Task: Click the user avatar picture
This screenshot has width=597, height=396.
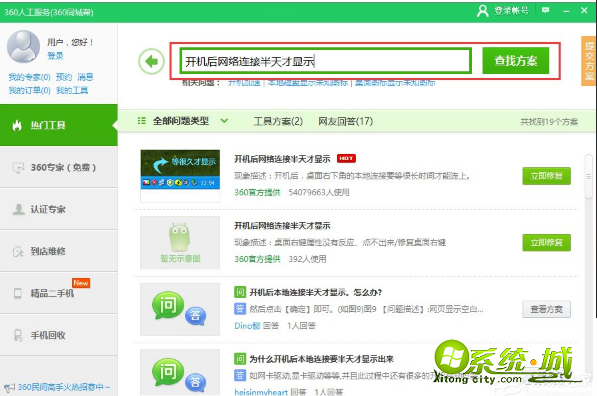Action: tap(23, 46)
